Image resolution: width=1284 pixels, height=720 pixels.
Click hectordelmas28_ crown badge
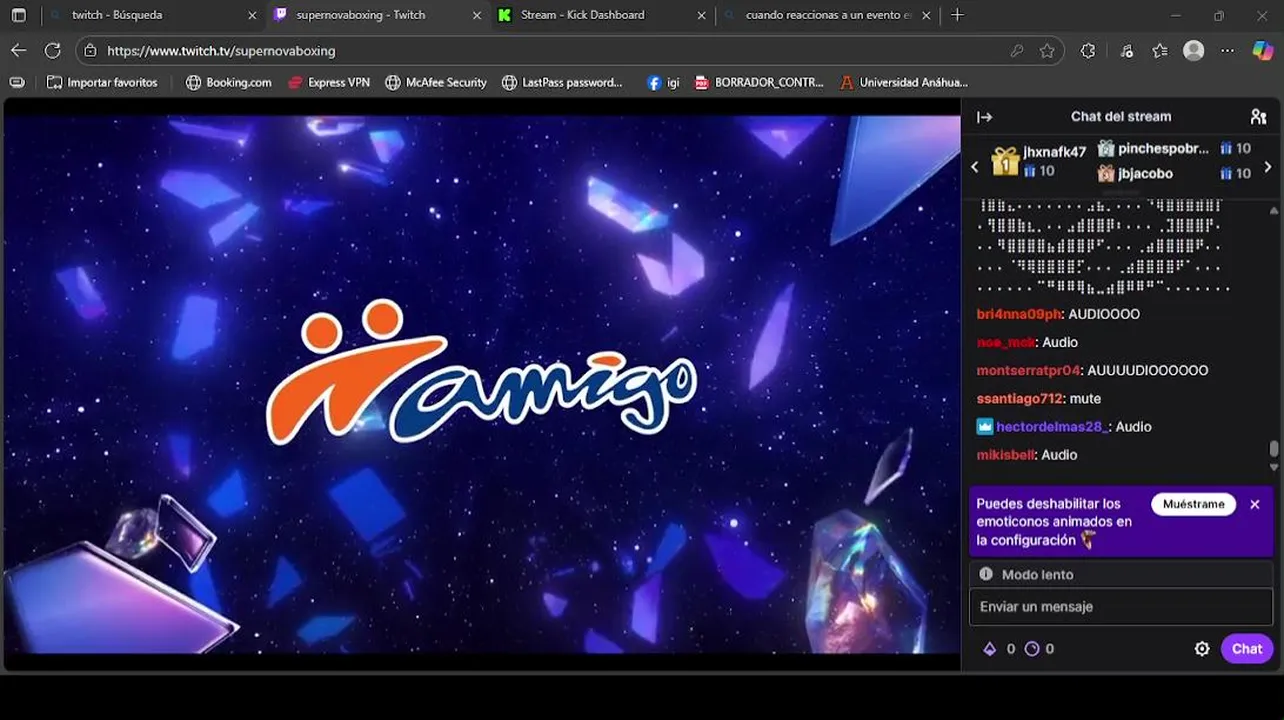click(x=984, y=426)
